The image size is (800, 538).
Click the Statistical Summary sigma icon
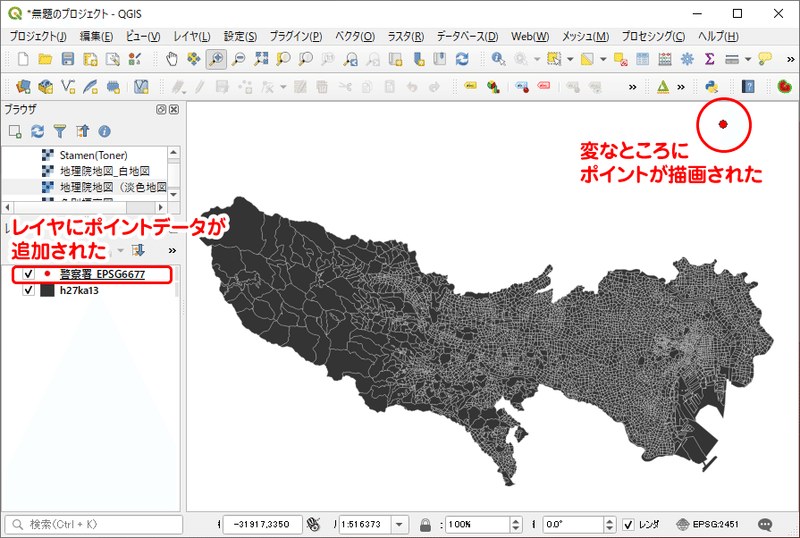709,59
